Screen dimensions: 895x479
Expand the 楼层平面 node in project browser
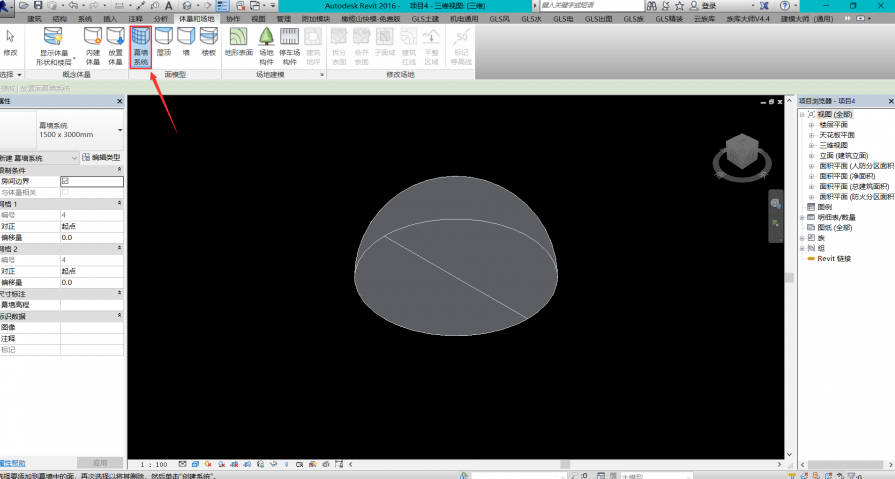811,124
